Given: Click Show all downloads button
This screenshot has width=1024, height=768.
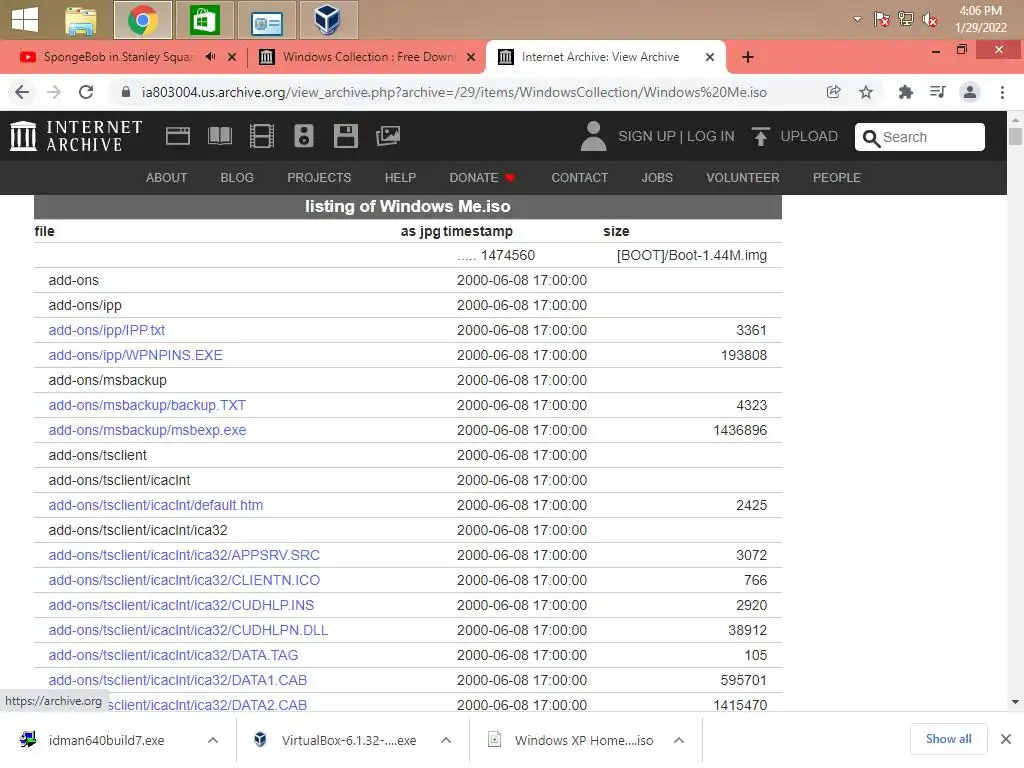Looking at the screenshot, I should pyautogui.click(x=948, y=739).
